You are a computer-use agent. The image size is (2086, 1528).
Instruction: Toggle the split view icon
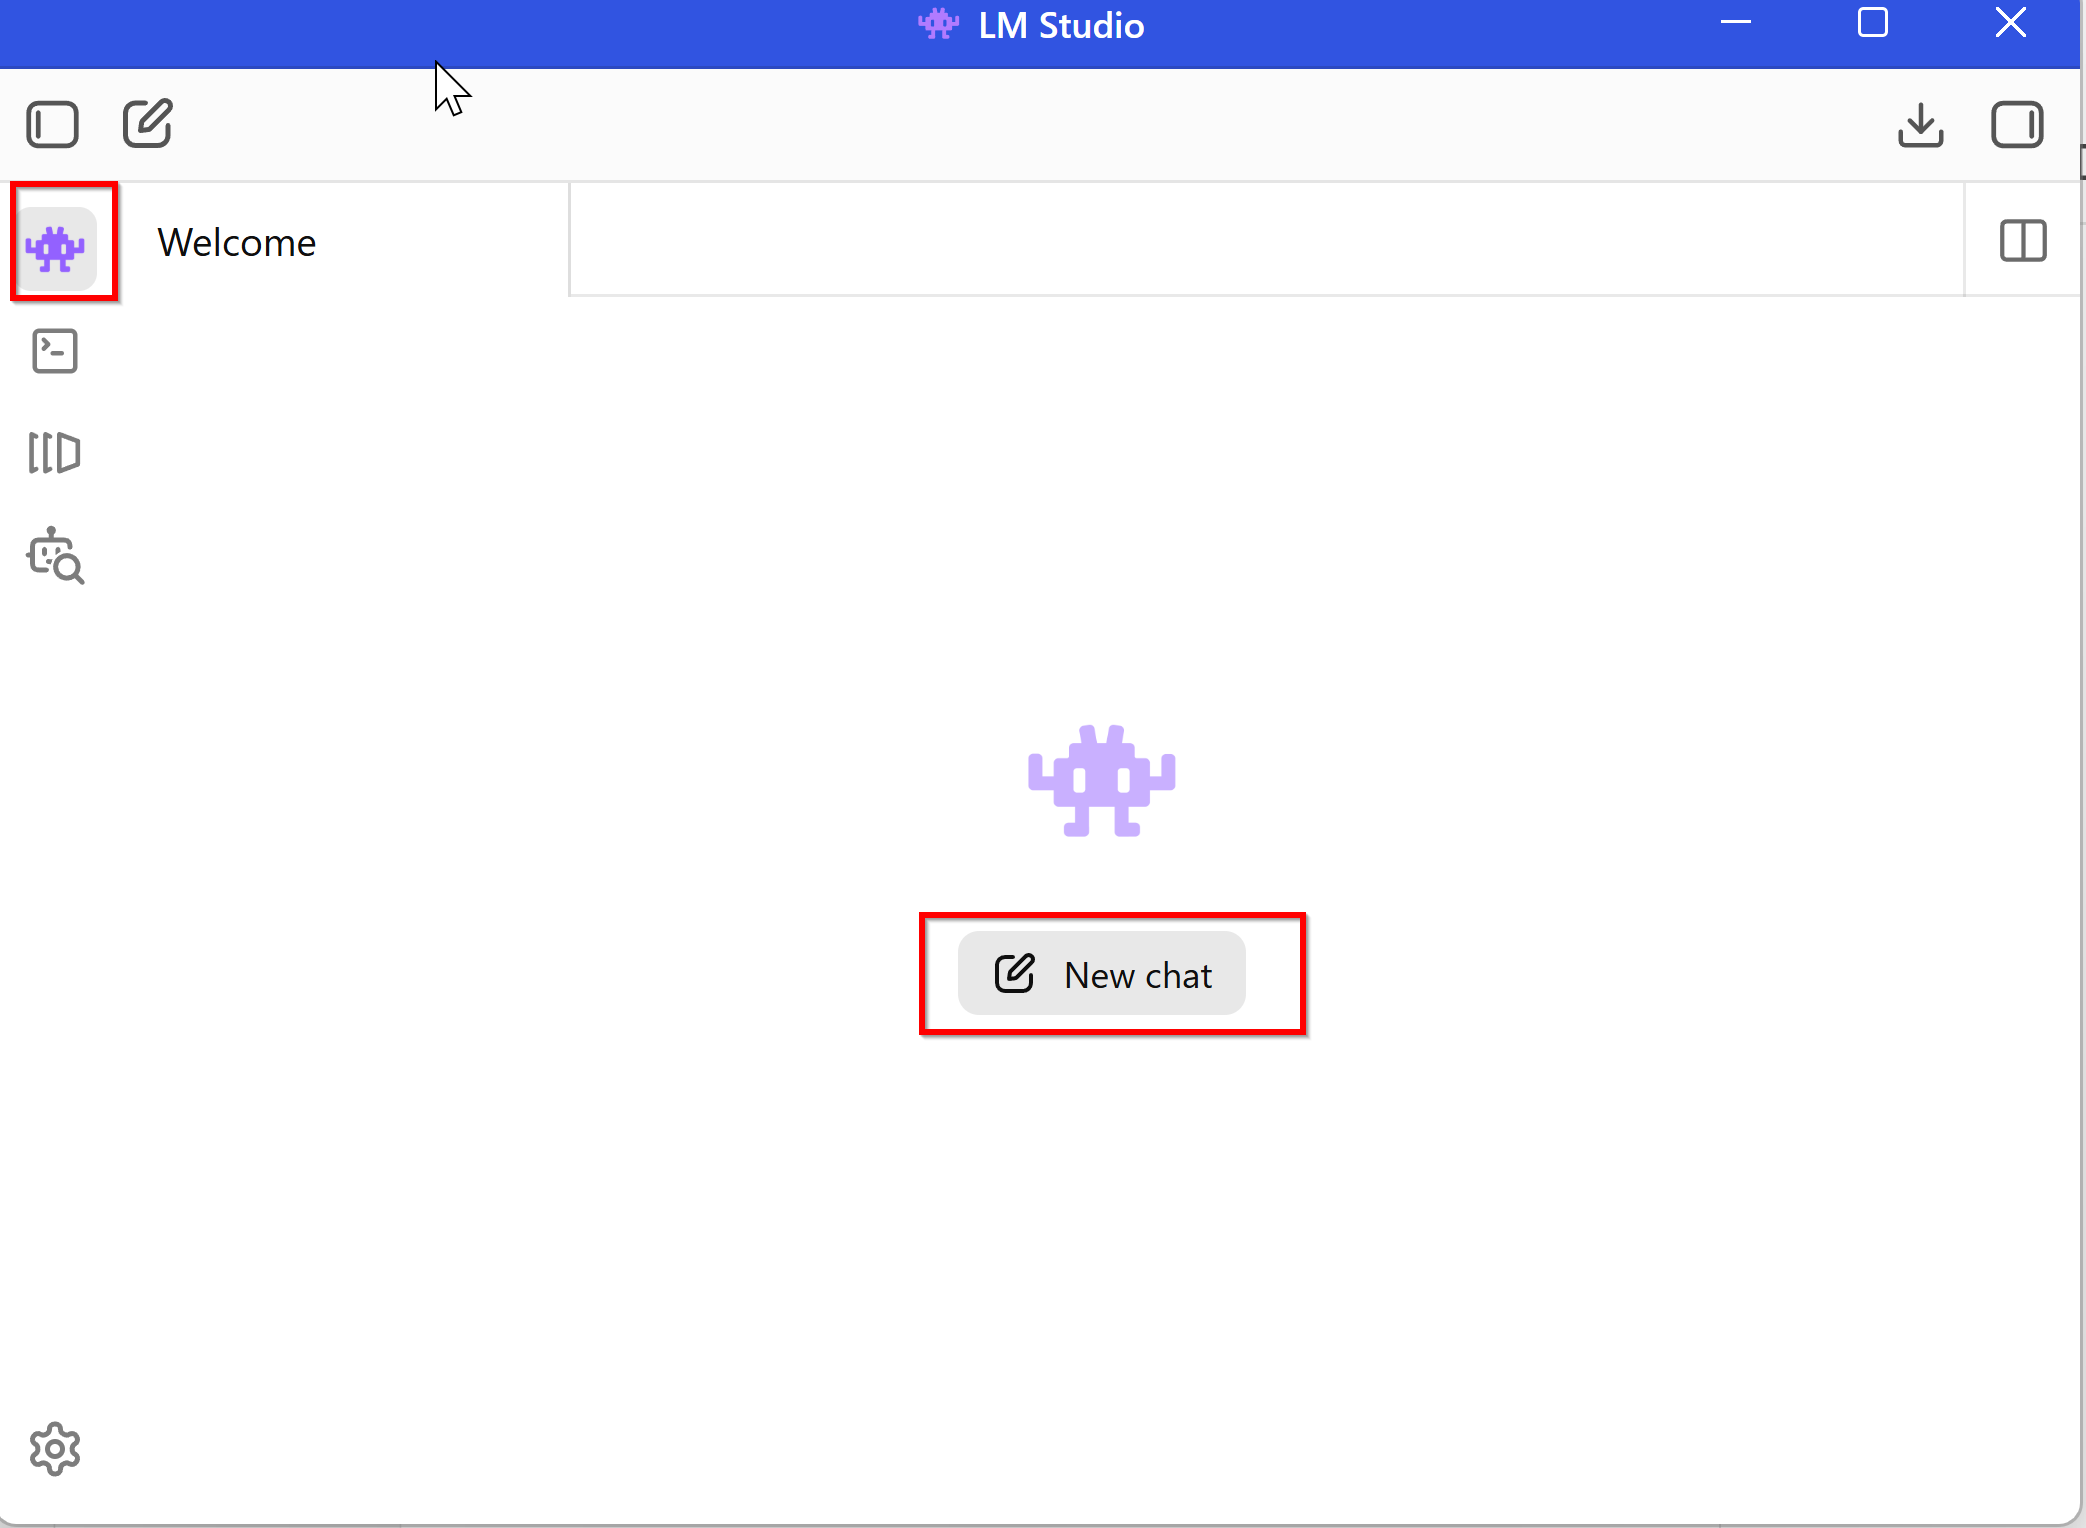[2022, 241]
